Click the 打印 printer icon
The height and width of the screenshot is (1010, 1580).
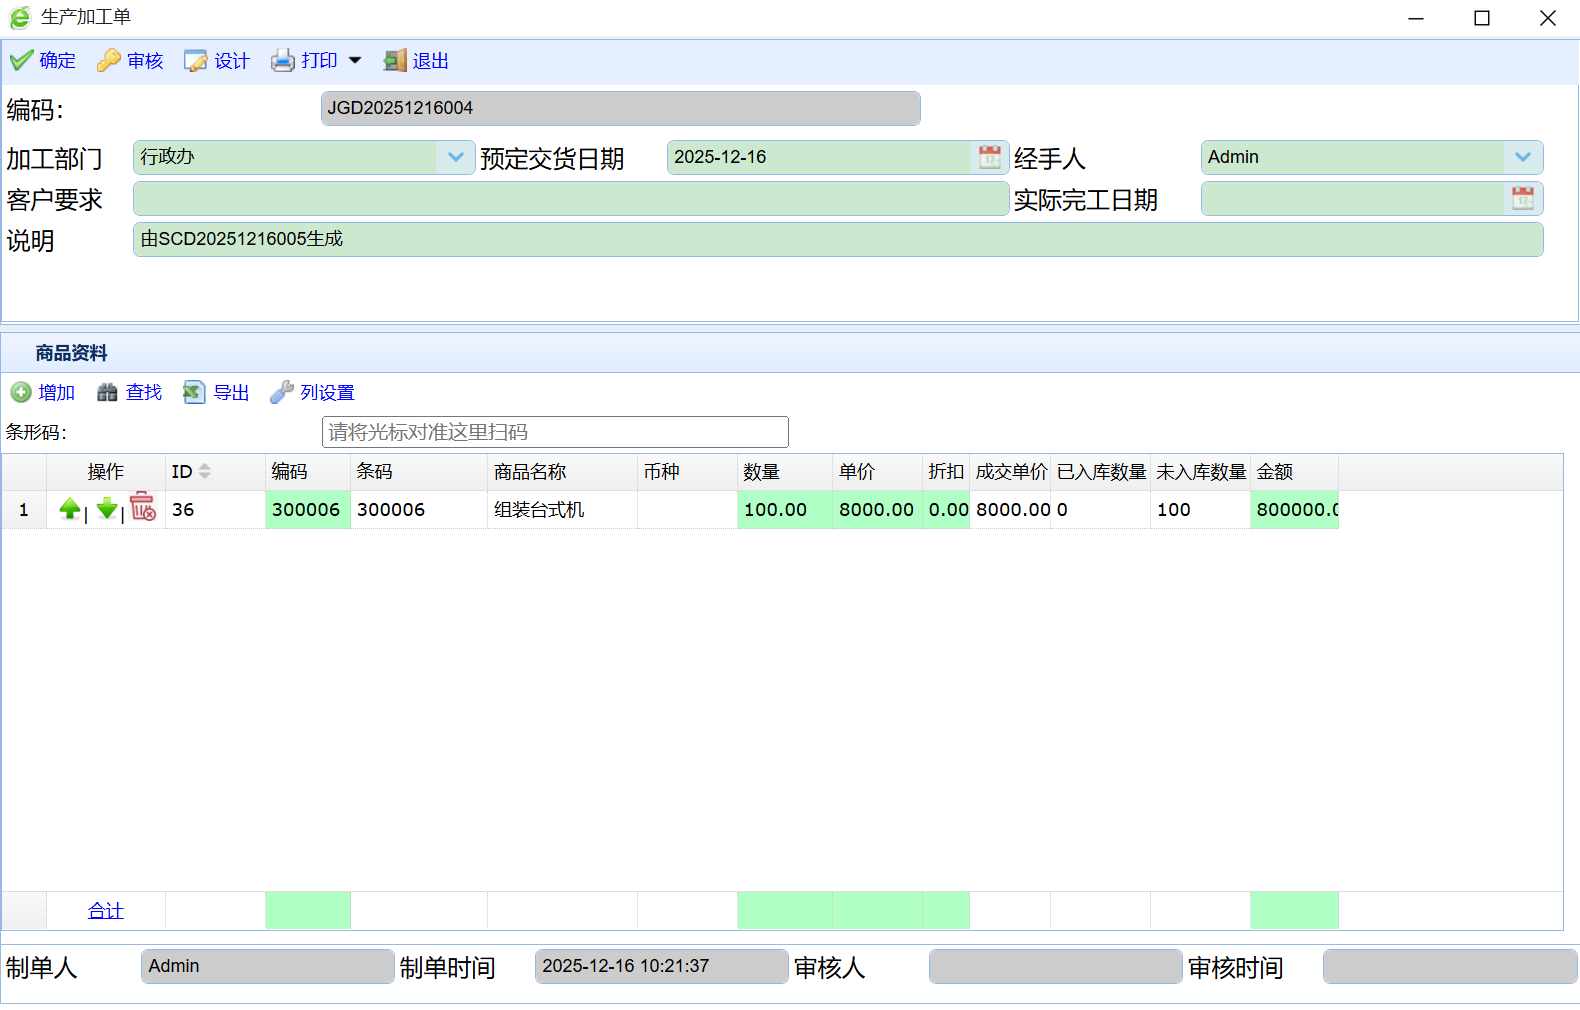(x=283, y=61)
